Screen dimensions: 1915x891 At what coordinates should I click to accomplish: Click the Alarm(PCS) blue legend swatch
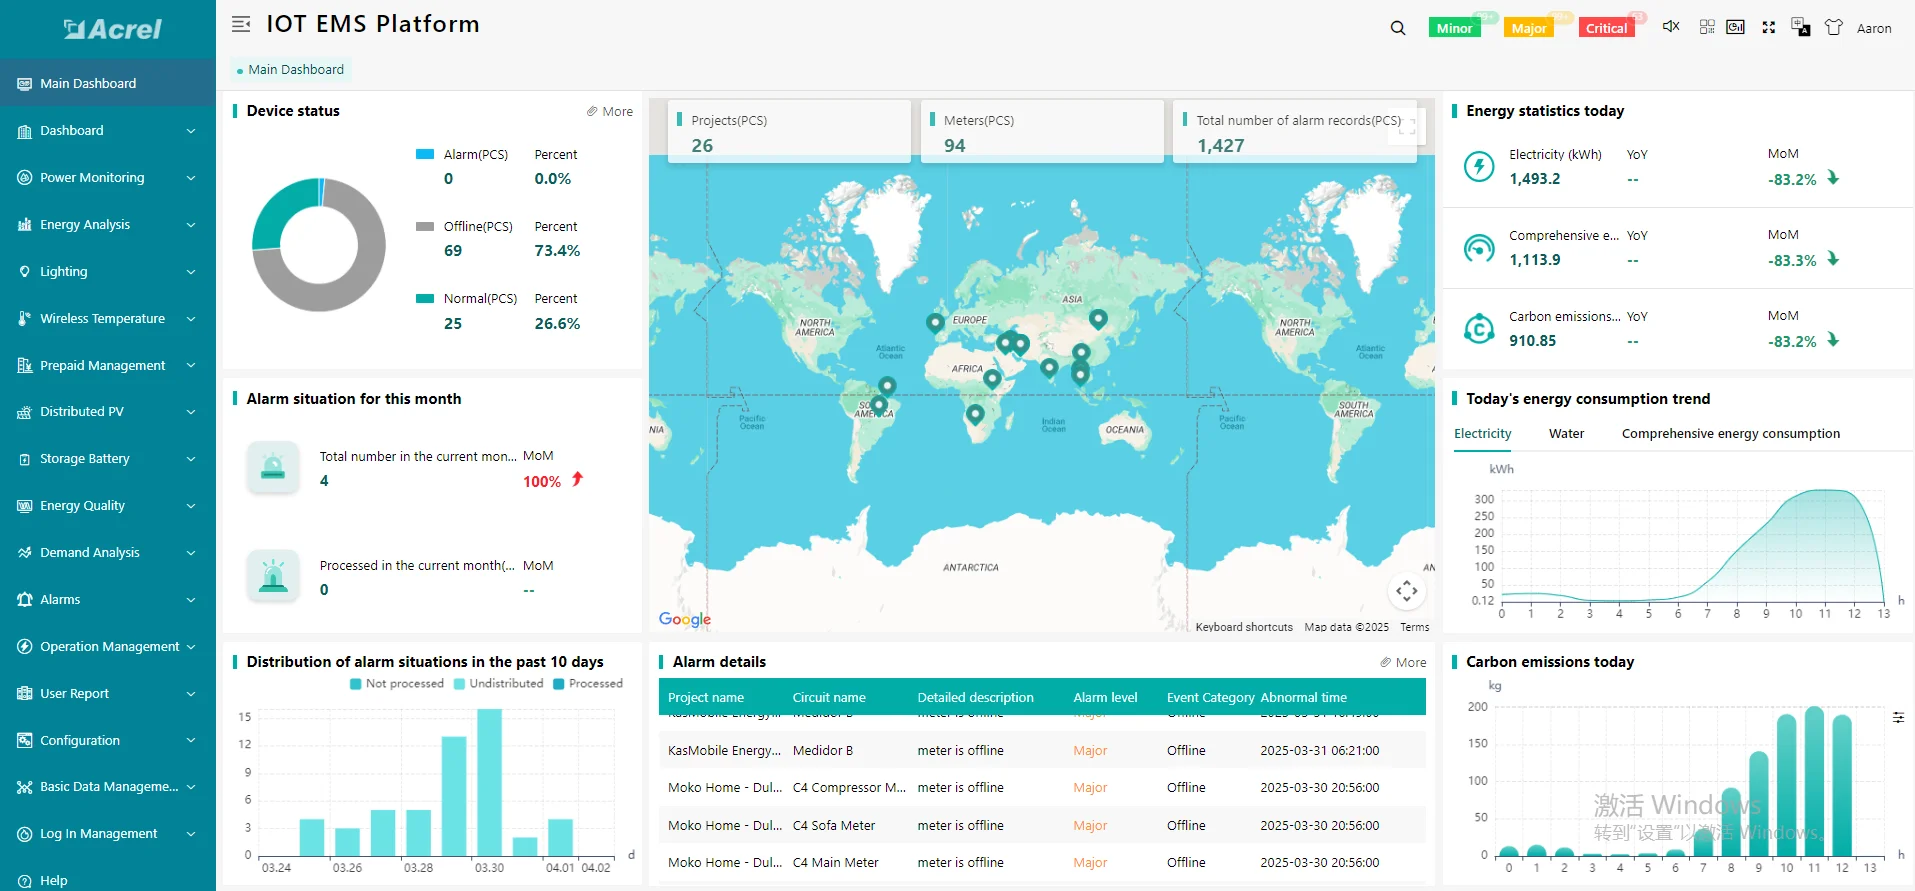425,154
